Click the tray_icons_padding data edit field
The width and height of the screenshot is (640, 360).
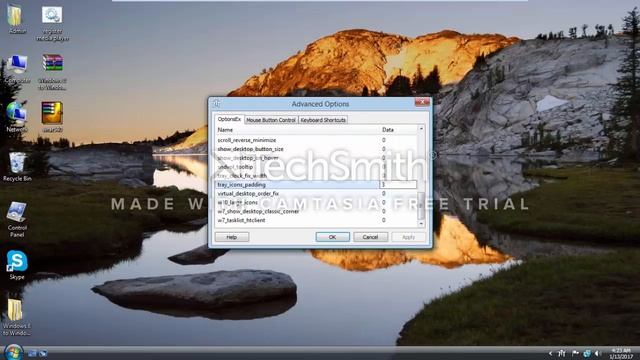[x=398, y=185]
